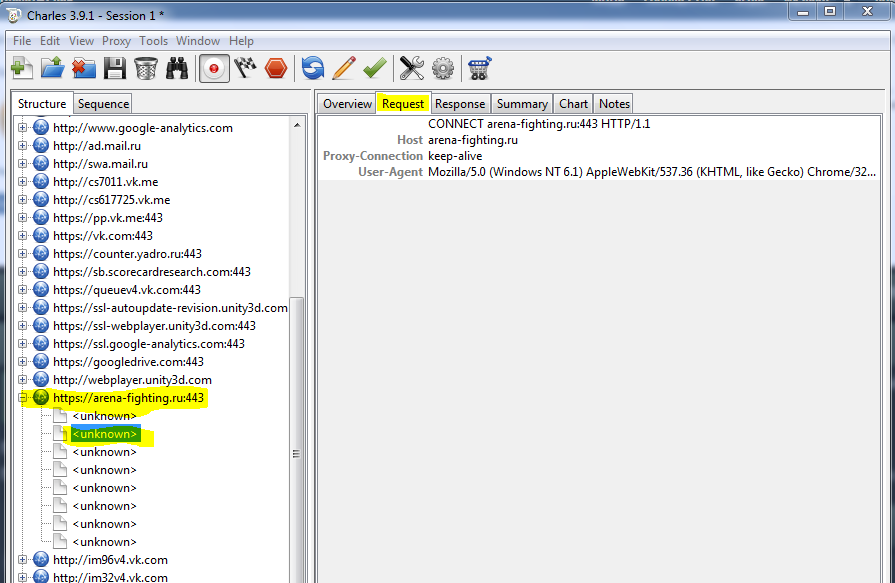Open the Summary tab
This screenshot has height=583, width=895.
(x=522, y=104)
